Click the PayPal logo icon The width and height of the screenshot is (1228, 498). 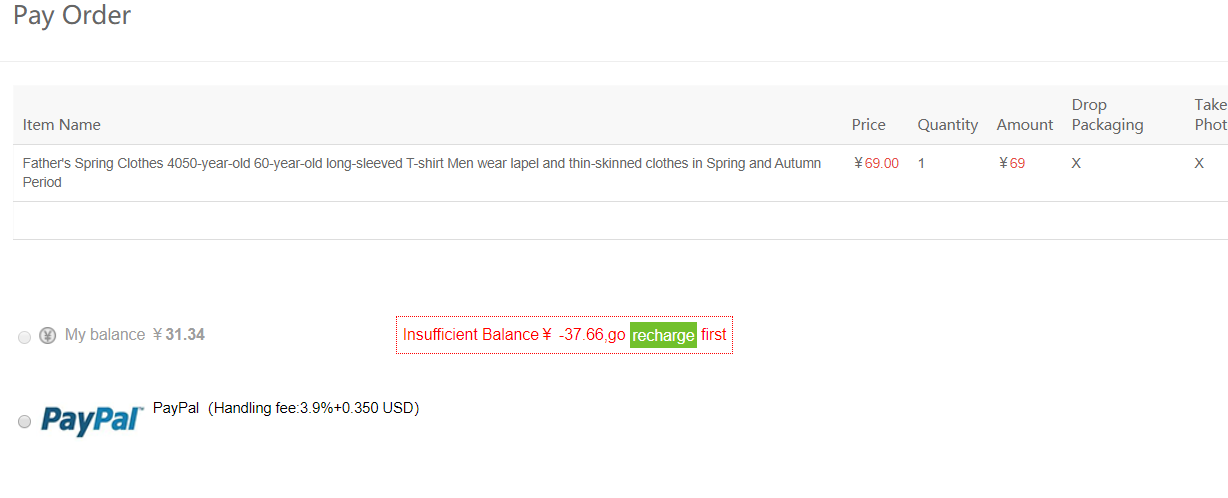(x=92, y=421)
